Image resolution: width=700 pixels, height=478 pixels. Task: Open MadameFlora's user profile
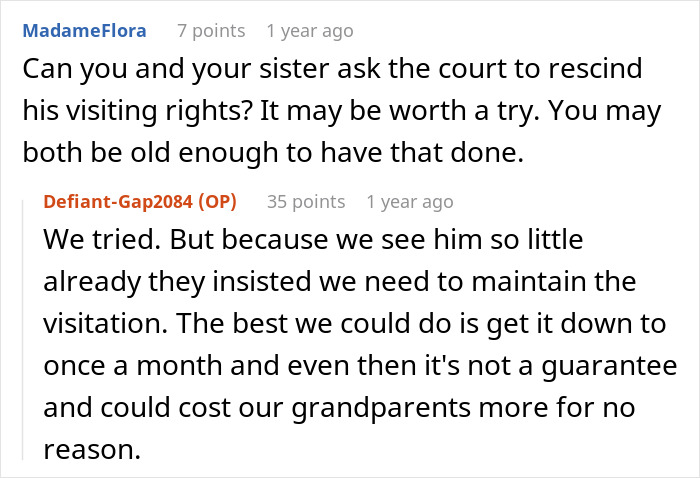(84, 31)
